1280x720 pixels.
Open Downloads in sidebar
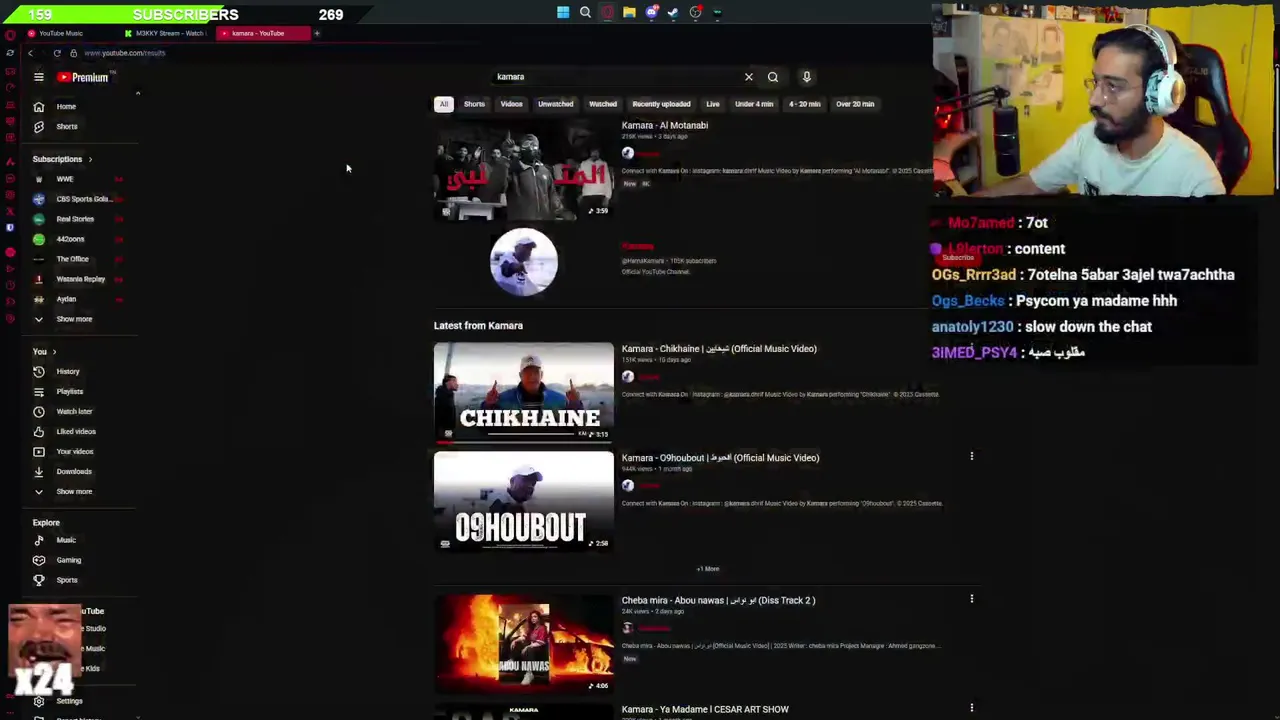click(x=73, y=471)
